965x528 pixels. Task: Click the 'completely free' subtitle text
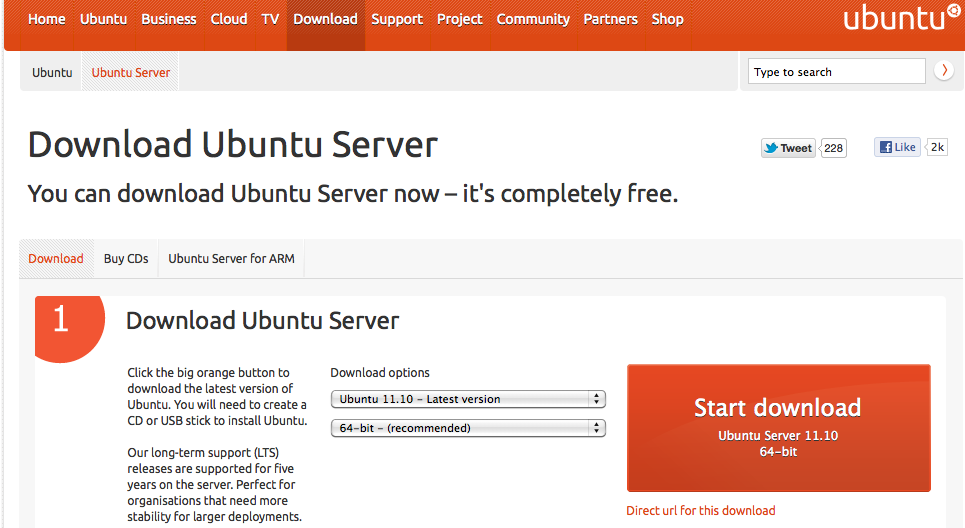[x=353, y=194]
